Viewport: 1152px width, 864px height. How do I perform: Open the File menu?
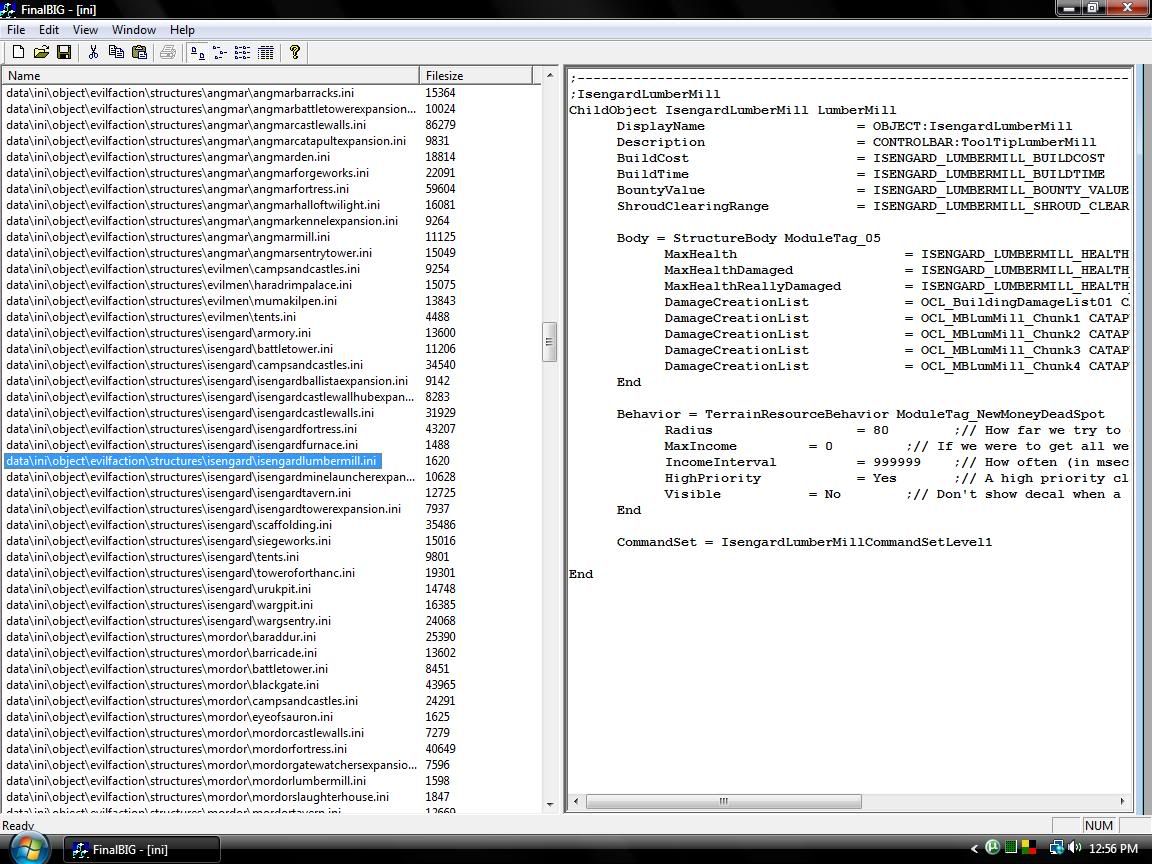pos(16,30)
